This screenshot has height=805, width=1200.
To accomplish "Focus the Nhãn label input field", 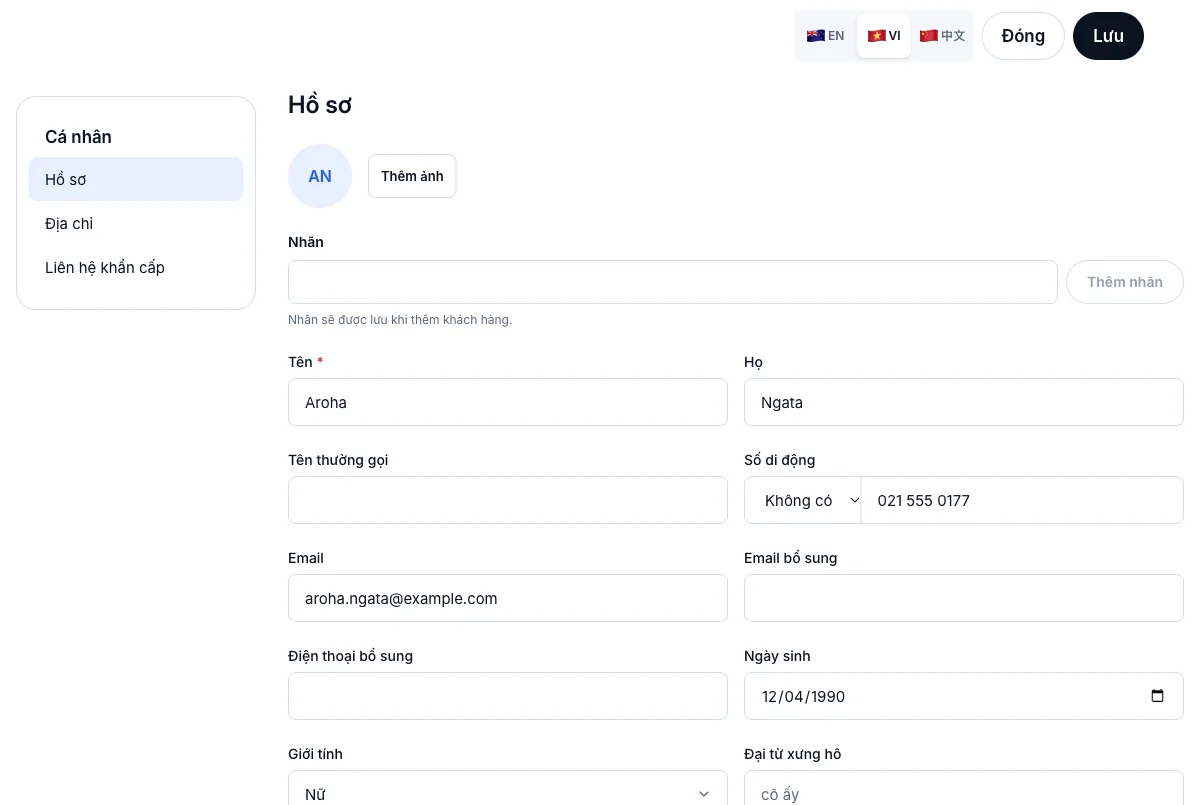I will (673, 282).
